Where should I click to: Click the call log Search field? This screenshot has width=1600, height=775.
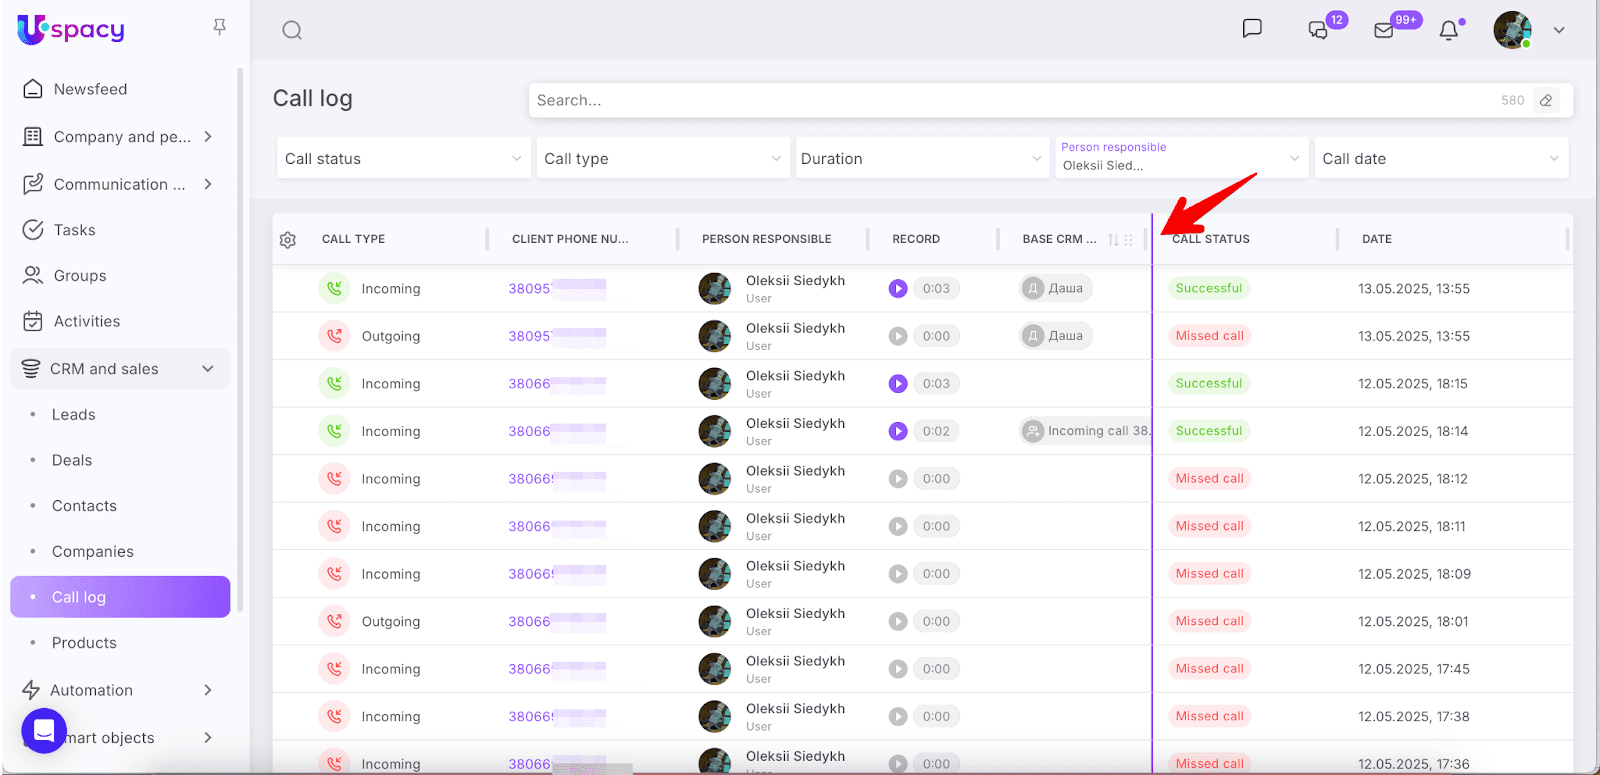point(1010,100)
